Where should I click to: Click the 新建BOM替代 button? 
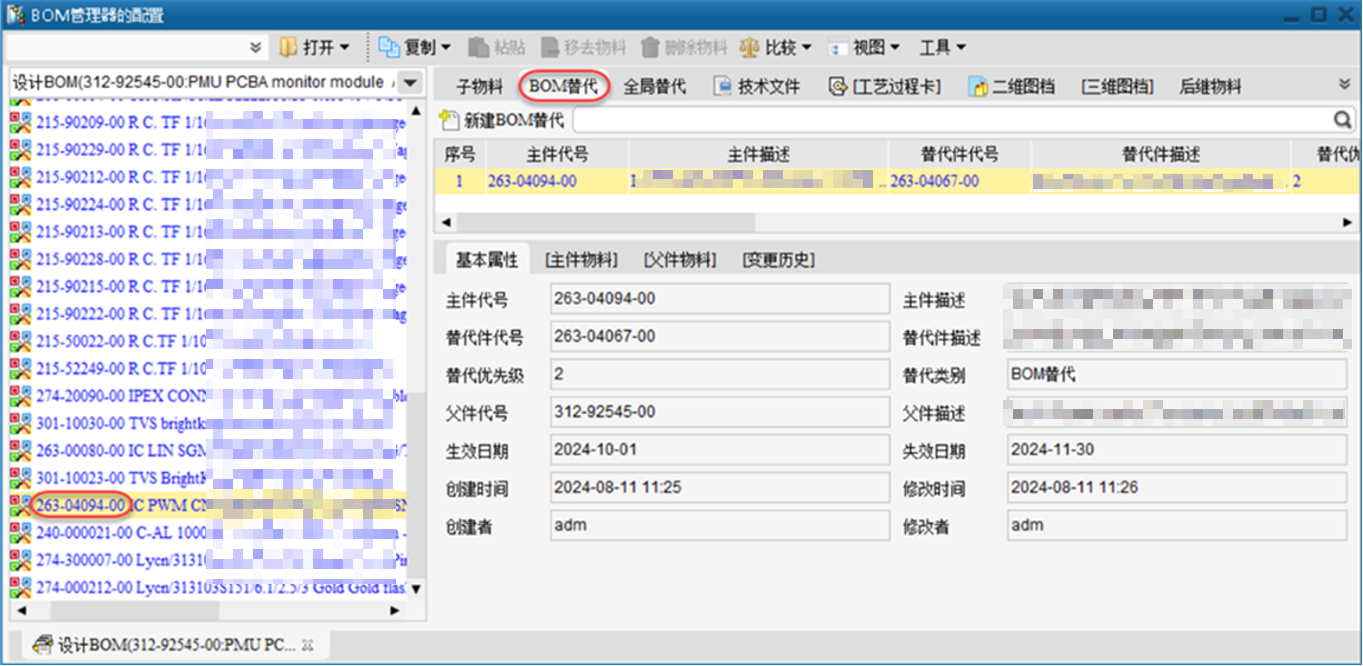[x=503, y=120]
